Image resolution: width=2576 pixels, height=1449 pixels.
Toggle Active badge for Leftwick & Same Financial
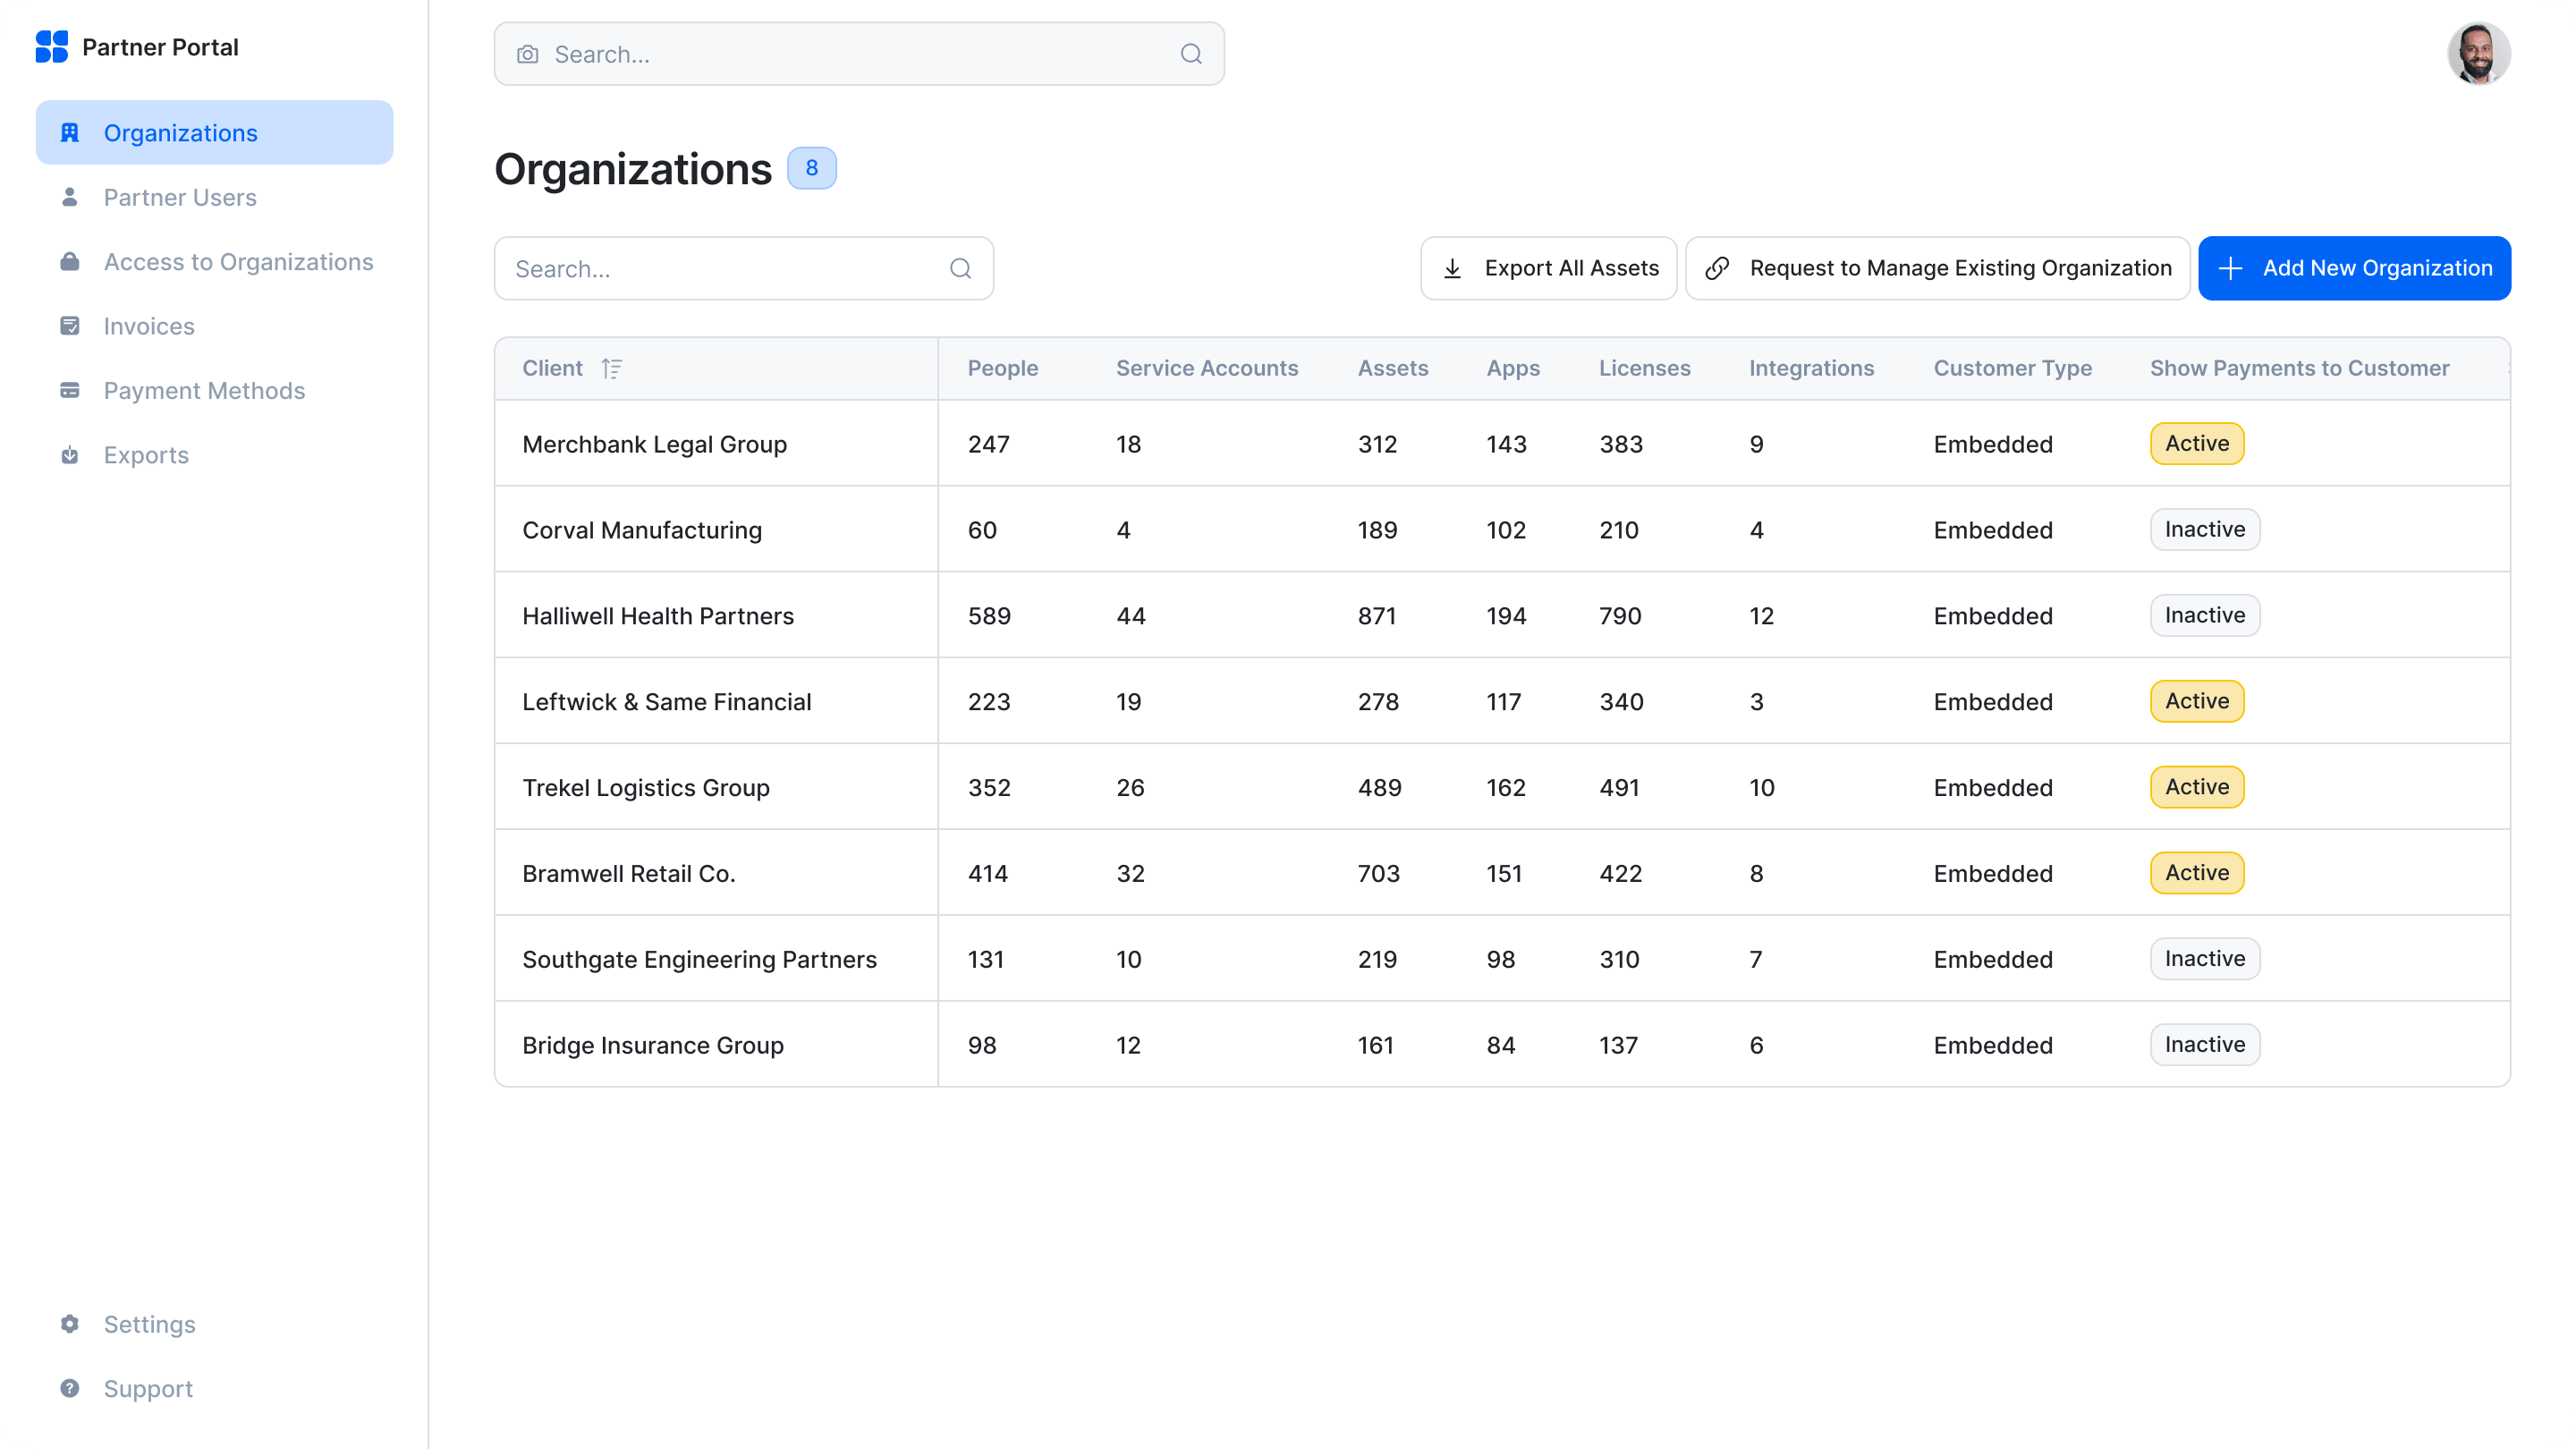coord(2197,701)
